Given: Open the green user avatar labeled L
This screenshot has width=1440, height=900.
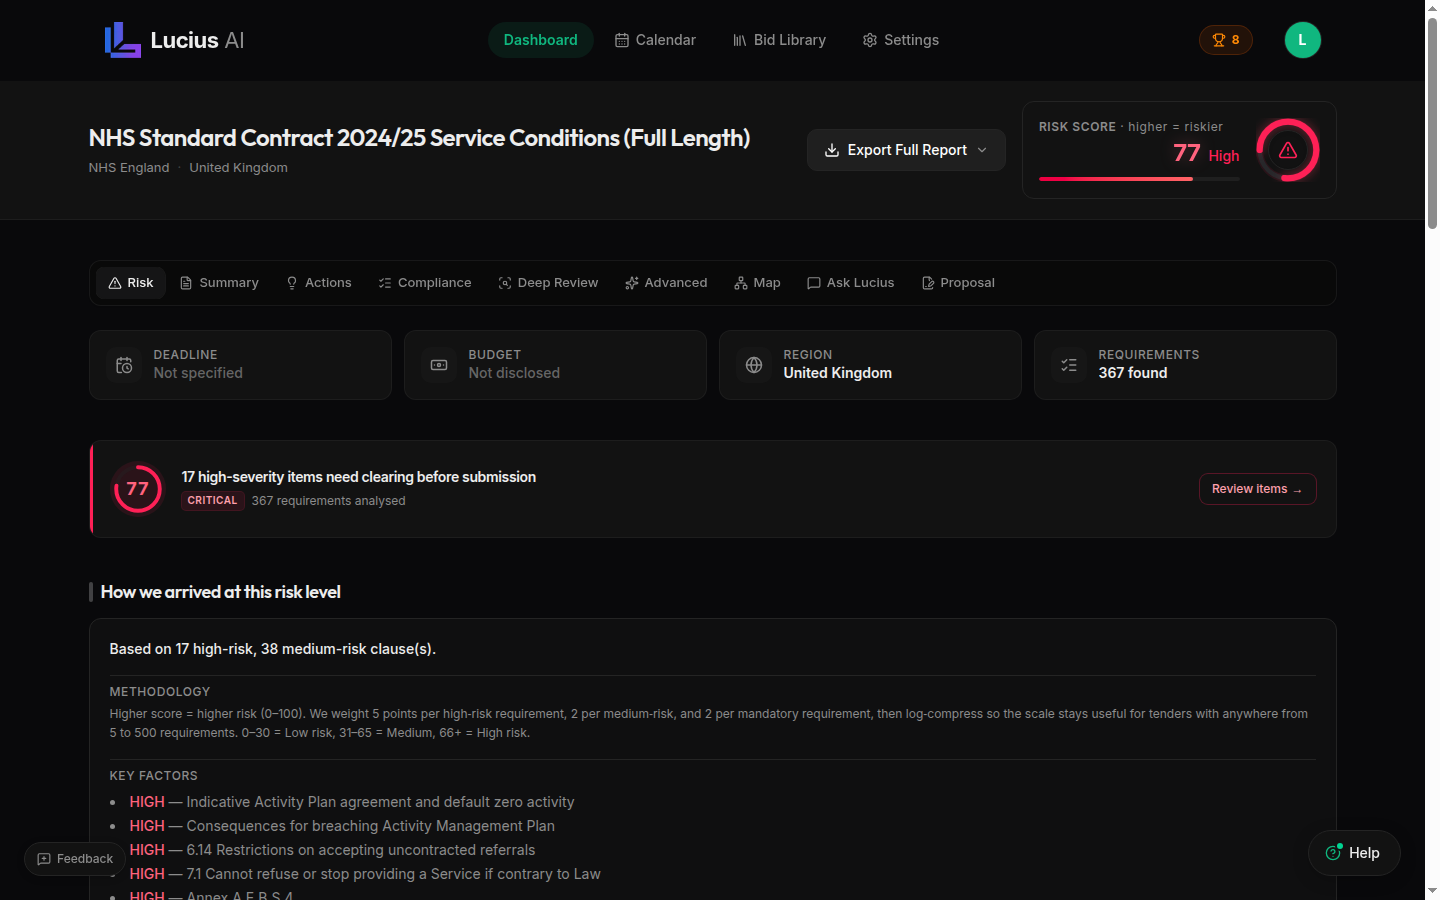Looking at the screenshot, I should tap(1302, 40).
